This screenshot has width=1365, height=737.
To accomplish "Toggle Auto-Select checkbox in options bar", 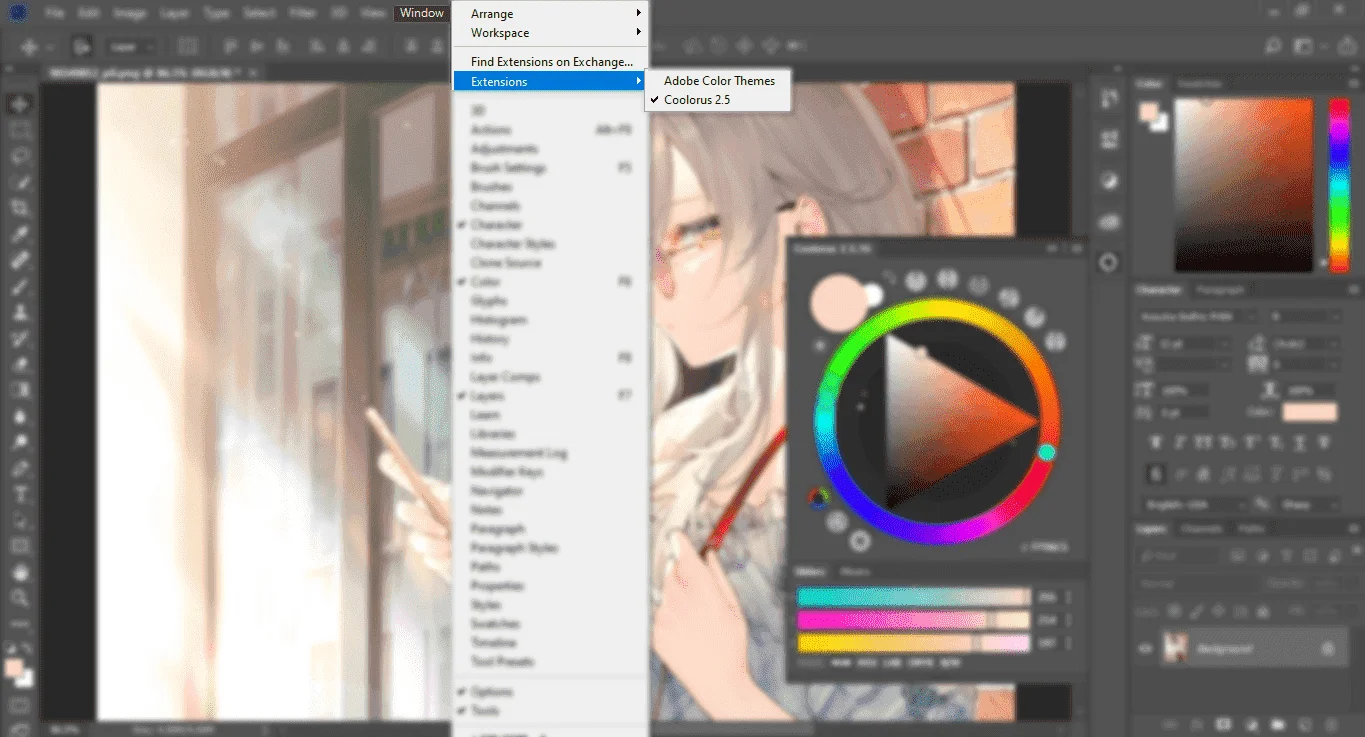I will tap(83, 46).
